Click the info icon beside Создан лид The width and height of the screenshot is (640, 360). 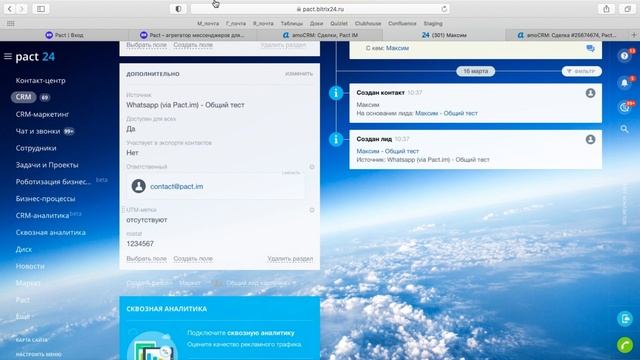336,140
